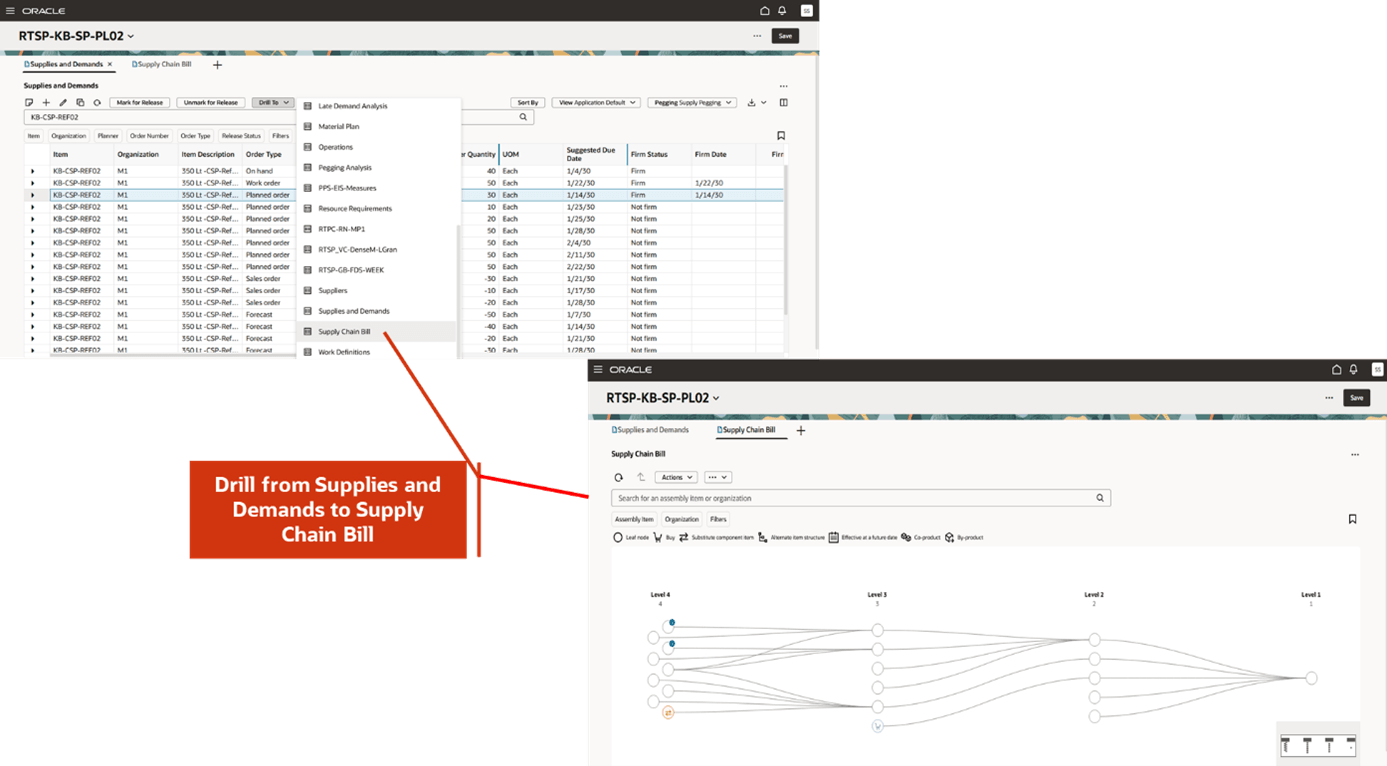This screenshot has height=766, width=1387.
Task: Open the SS avatar in the Supply Chain Bill window
Action: coord(1377,370)
